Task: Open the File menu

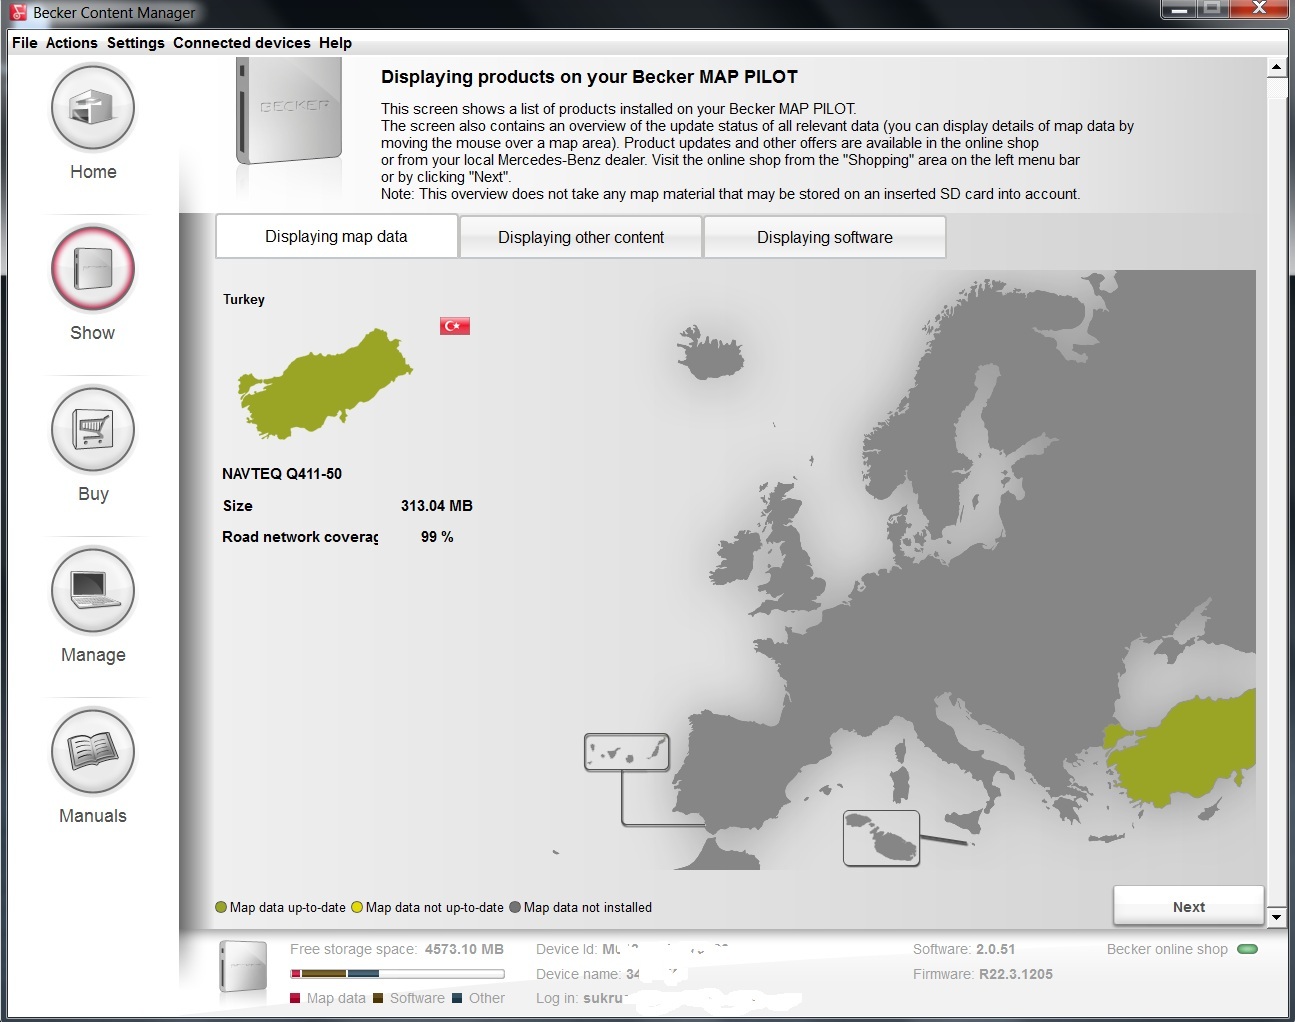Action: 25,43
